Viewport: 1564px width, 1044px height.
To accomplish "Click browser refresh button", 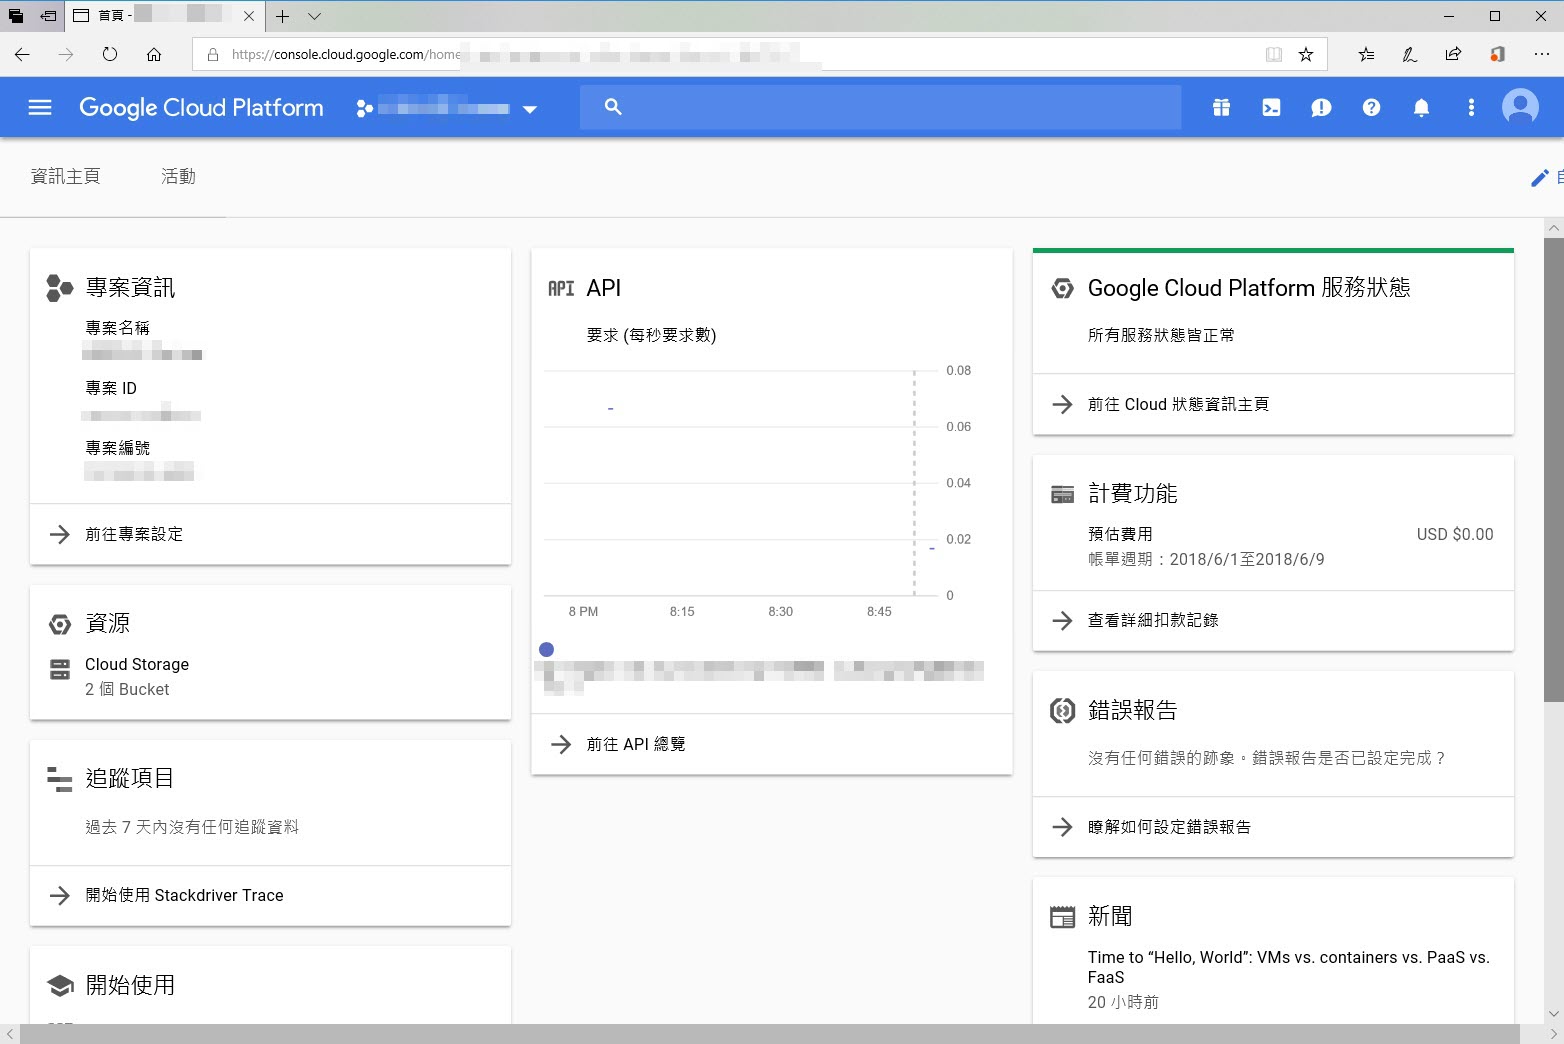I will (x=110, y=54).
